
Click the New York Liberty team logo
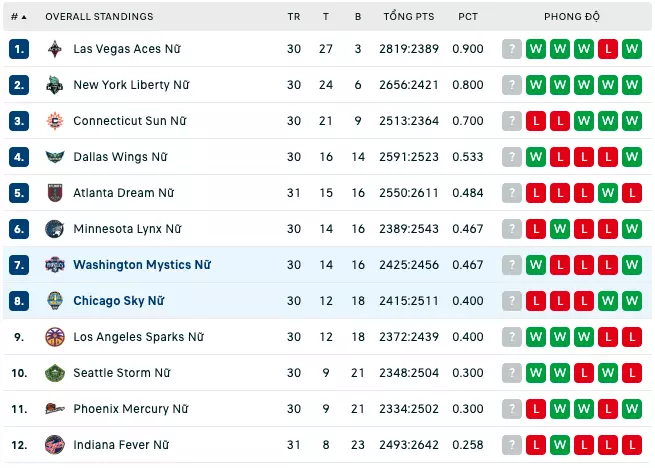point(55,85)
